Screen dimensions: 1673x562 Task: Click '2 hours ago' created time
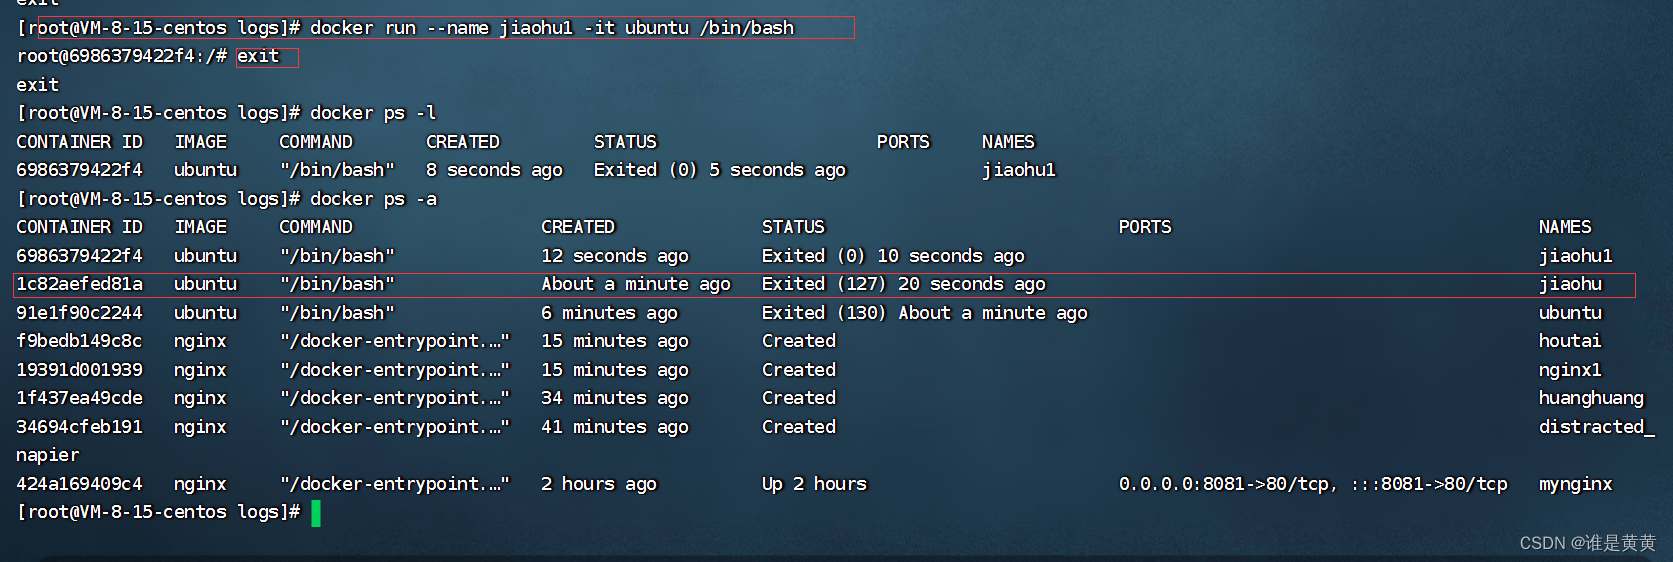599,484
